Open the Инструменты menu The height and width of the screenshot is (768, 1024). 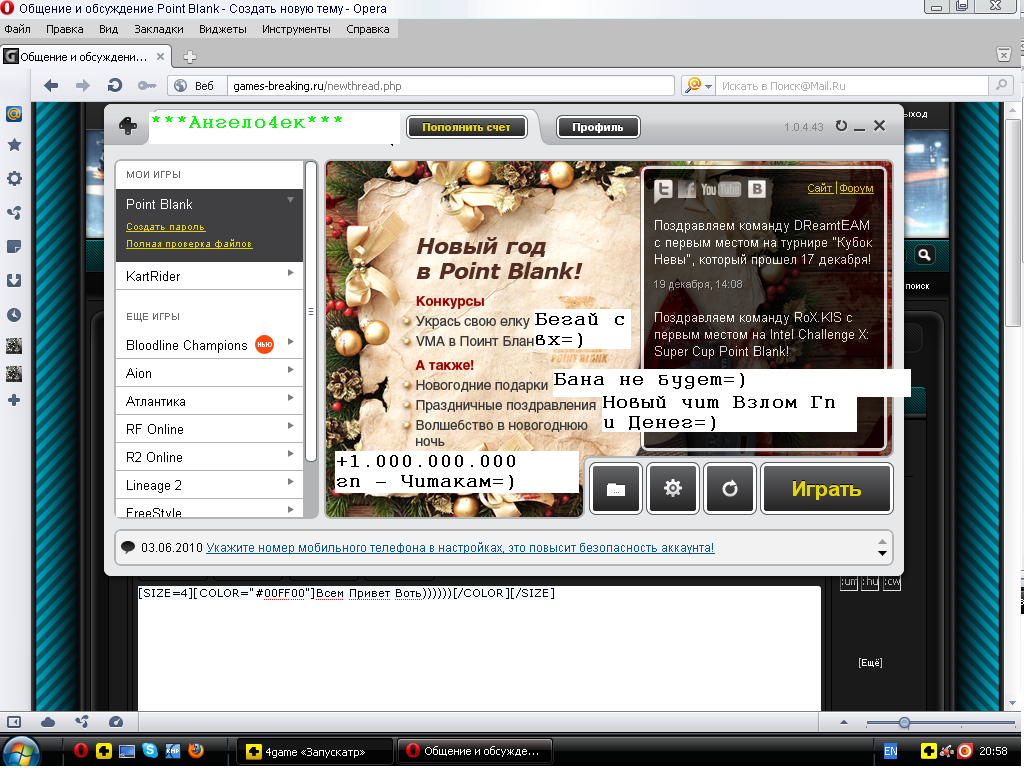pos(296,29)
